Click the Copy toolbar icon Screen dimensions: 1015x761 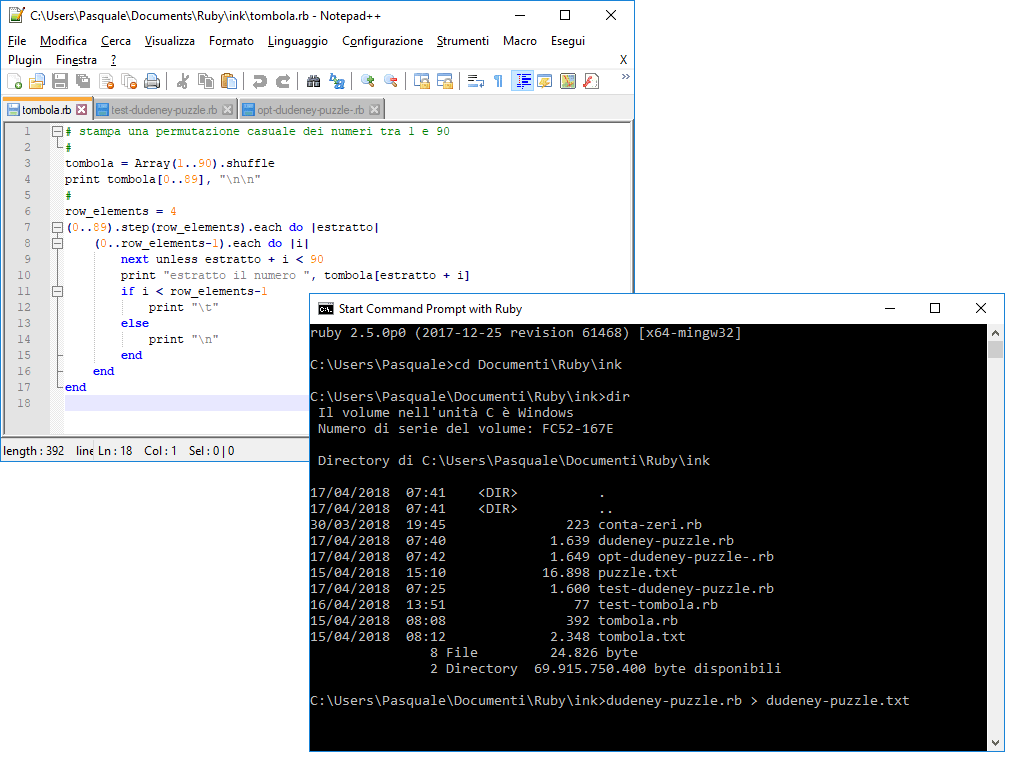tap(206, 81)
